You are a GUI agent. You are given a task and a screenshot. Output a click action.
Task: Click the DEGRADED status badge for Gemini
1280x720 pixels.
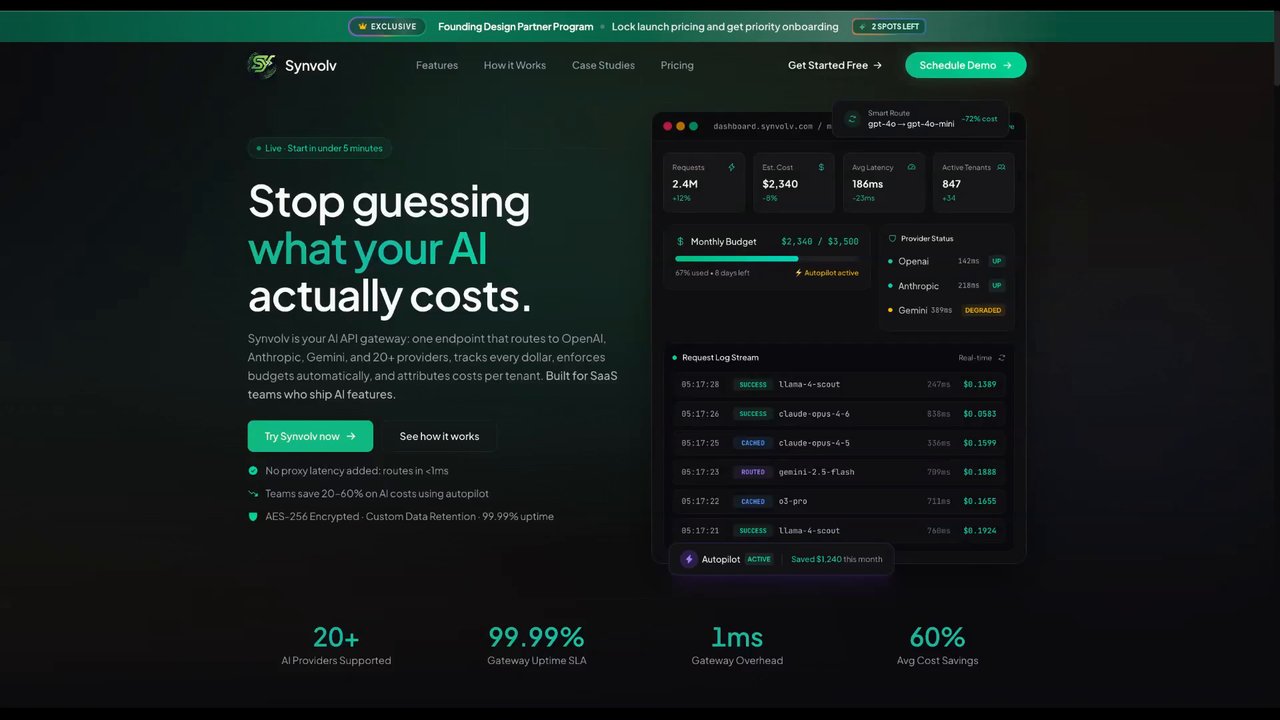[983, 310]
